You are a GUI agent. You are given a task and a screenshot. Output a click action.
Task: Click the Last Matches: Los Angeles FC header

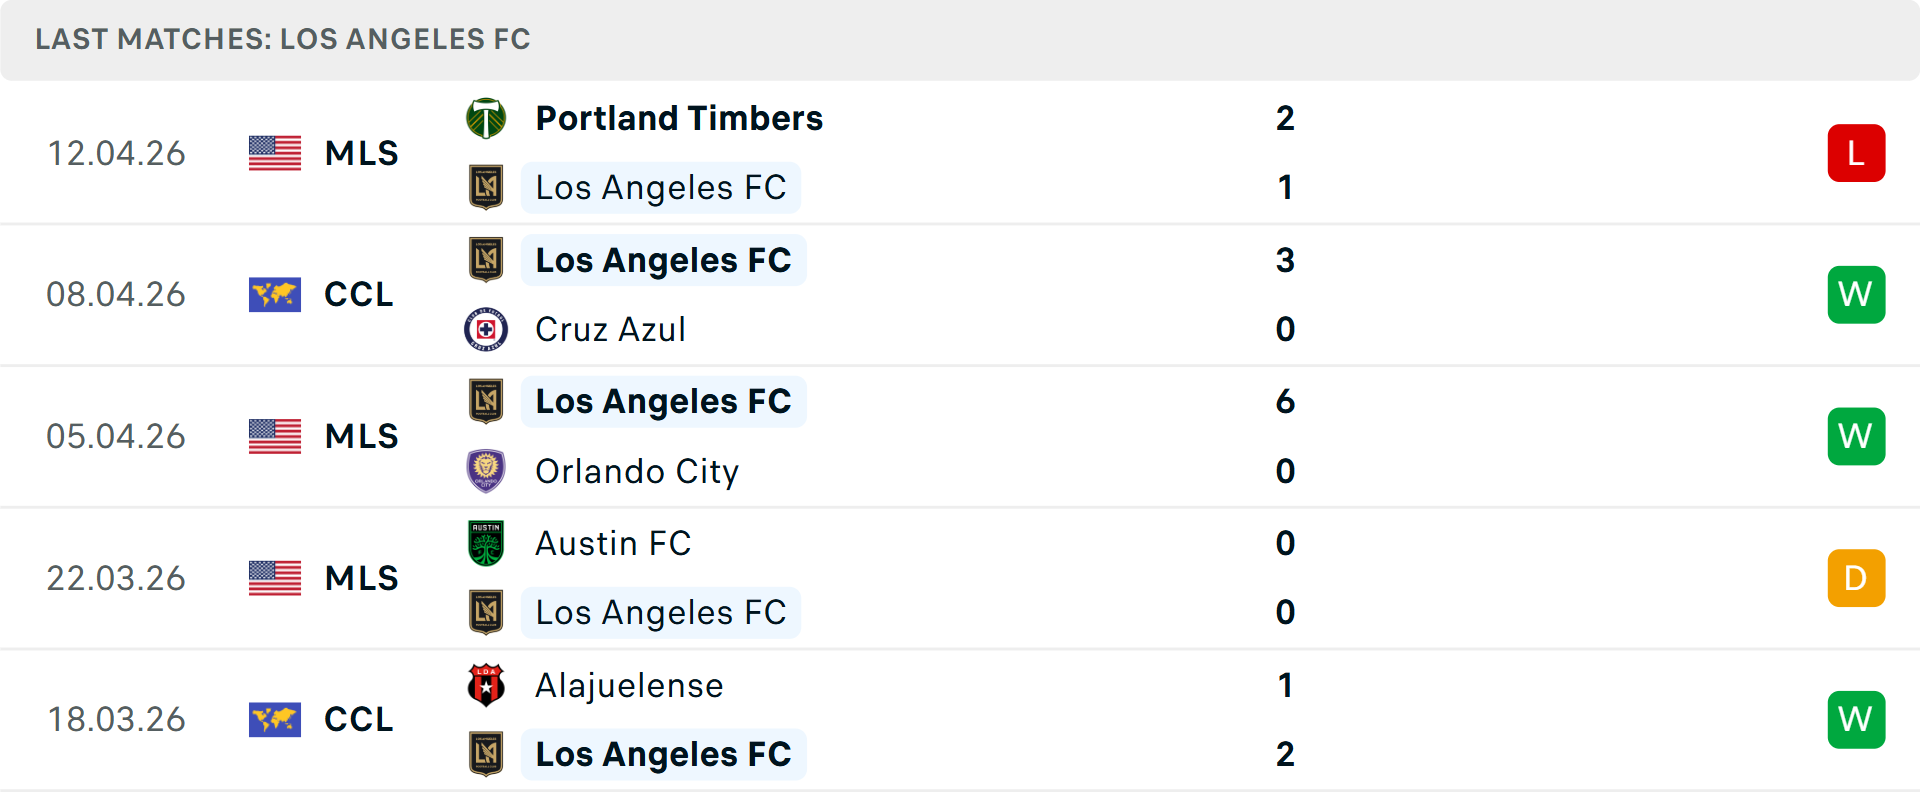point(283,39)
